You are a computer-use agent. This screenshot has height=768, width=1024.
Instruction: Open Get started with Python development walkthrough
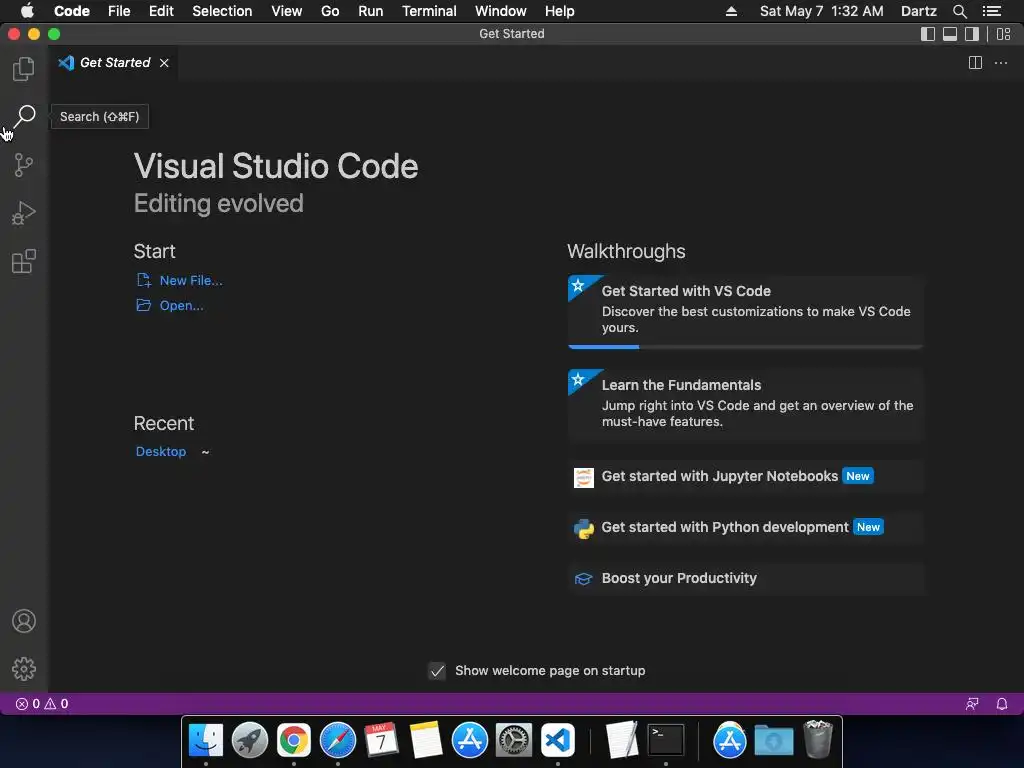[x=745, y=528]
